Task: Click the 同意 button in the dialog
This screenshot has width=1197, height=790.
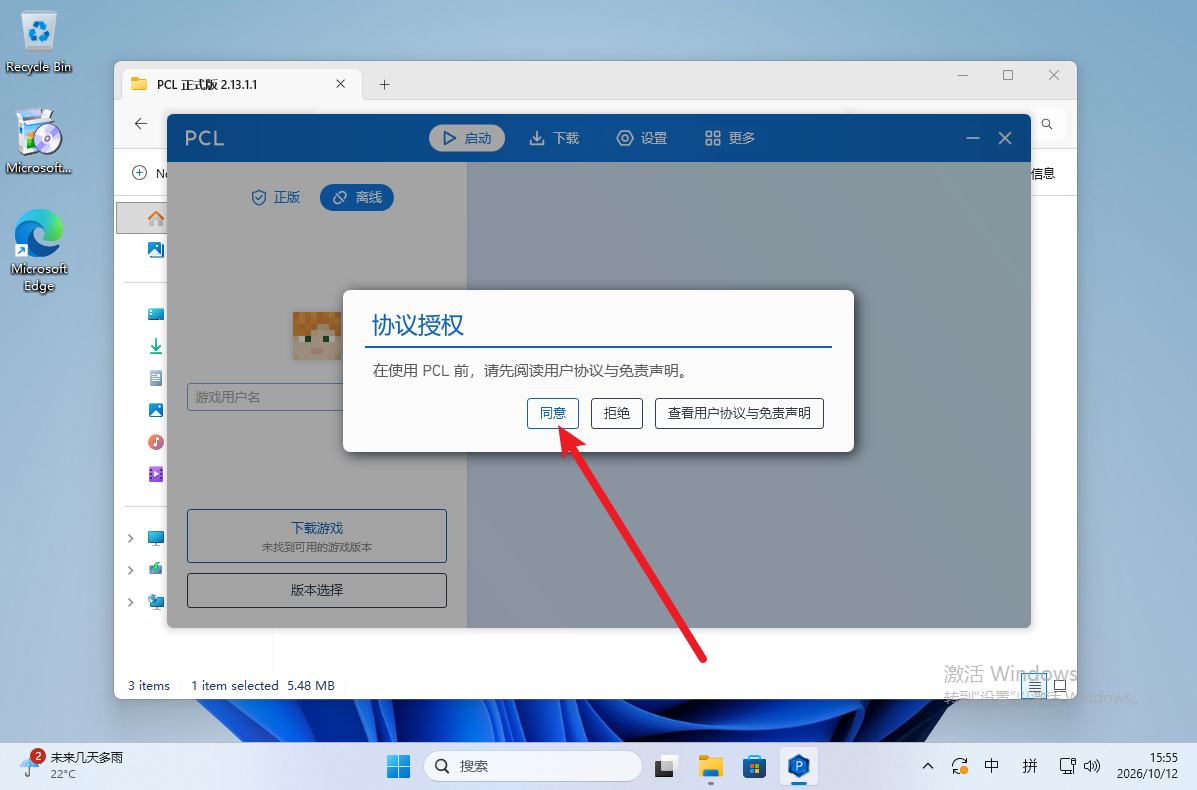Action: coord(553,413)
